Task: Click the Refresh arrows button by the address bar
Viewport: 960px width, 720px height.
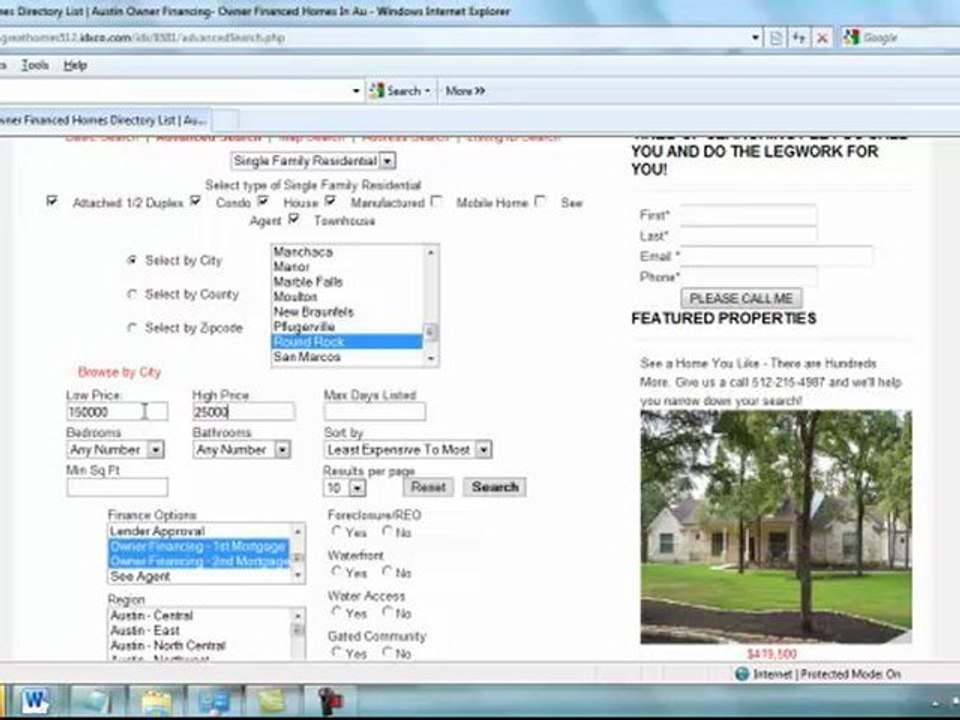Action: click(799, 38)
